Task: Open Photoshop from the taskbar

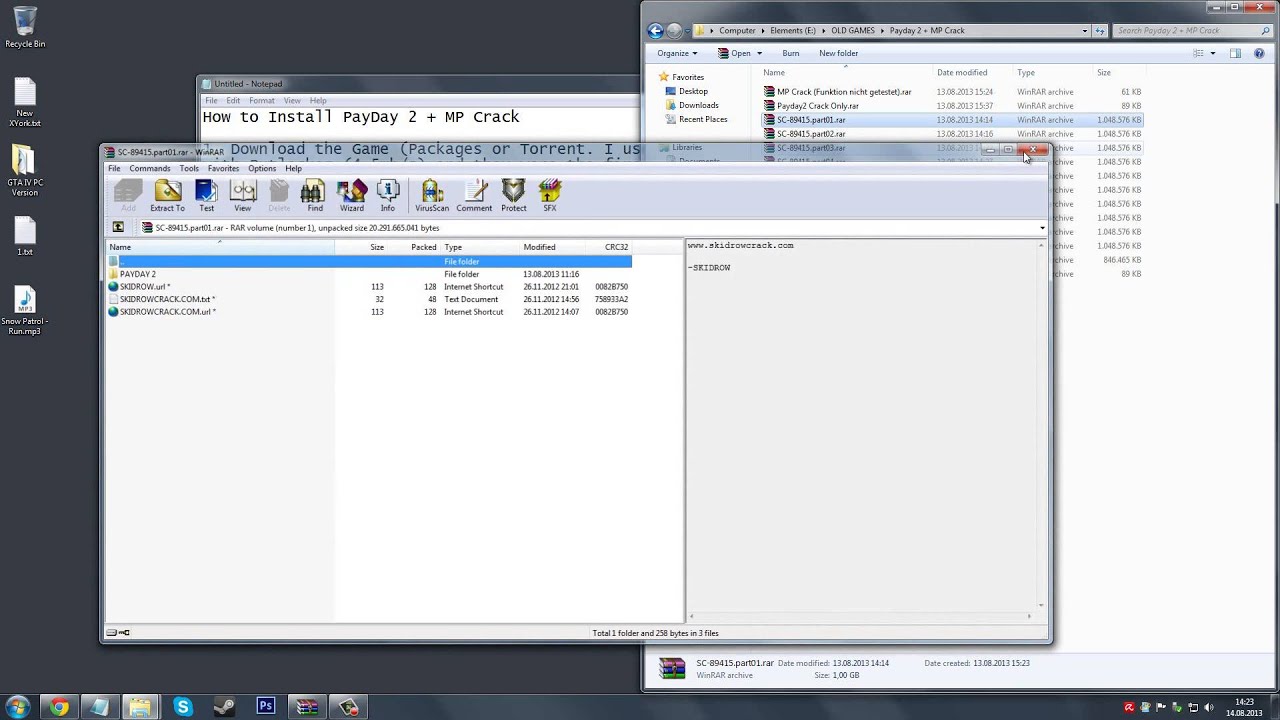Action: 266,707
